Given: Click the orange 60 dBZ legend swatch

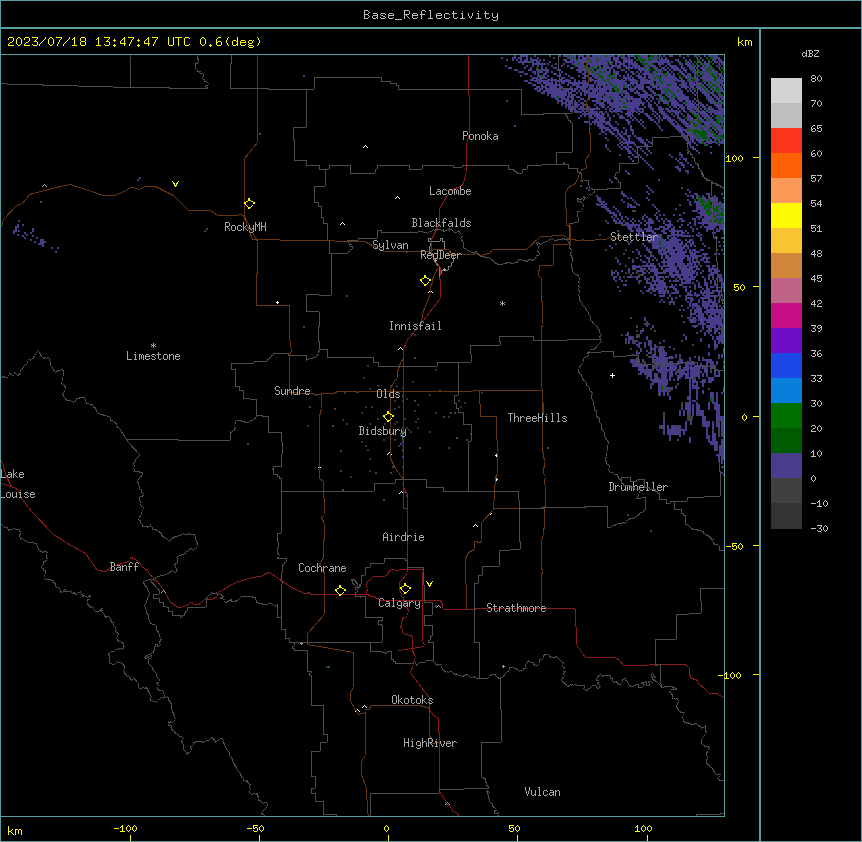Looking at the screenshot, I should click(786, 165).
